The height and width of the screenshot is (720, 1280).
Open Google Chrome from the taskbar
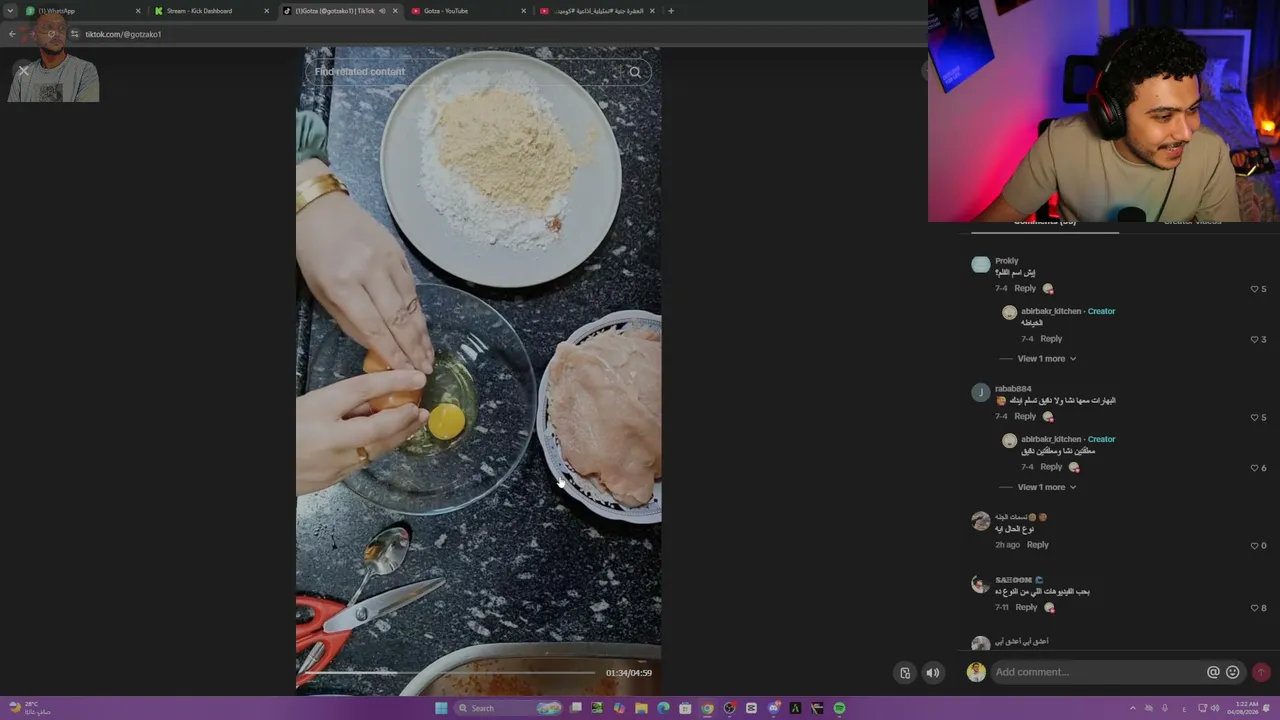(x=707, y=708)
